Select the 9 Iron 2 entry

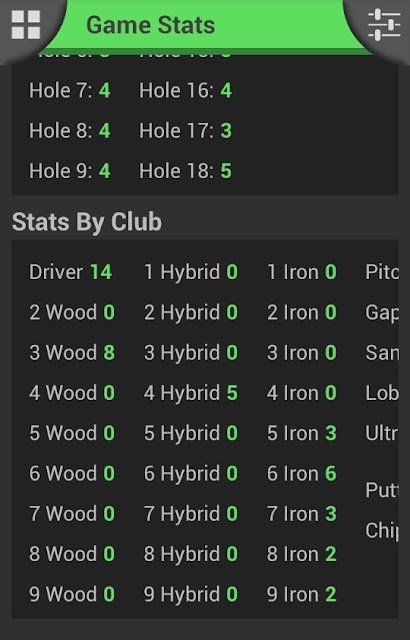tap(301, 594)
